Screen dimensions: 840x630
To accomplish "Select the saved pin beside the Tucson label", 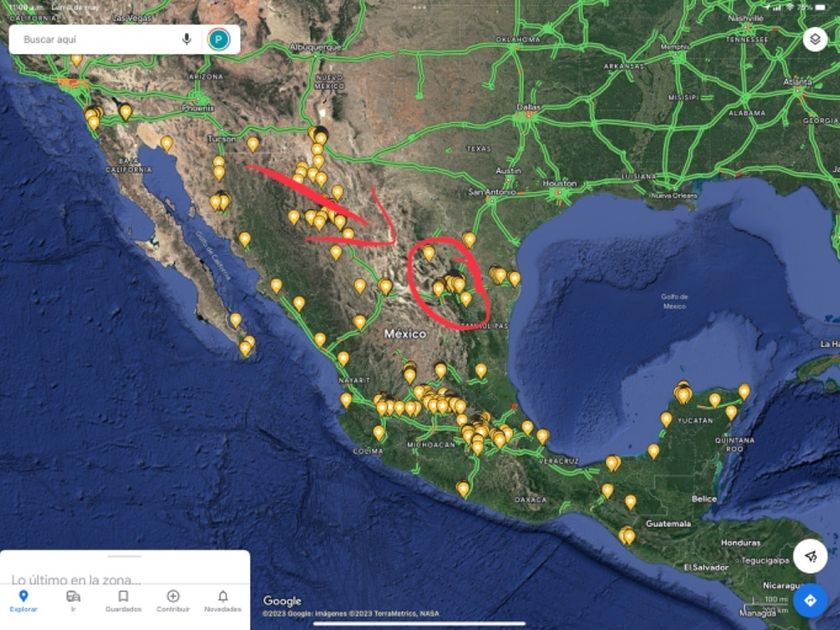I will click(253, 144).
